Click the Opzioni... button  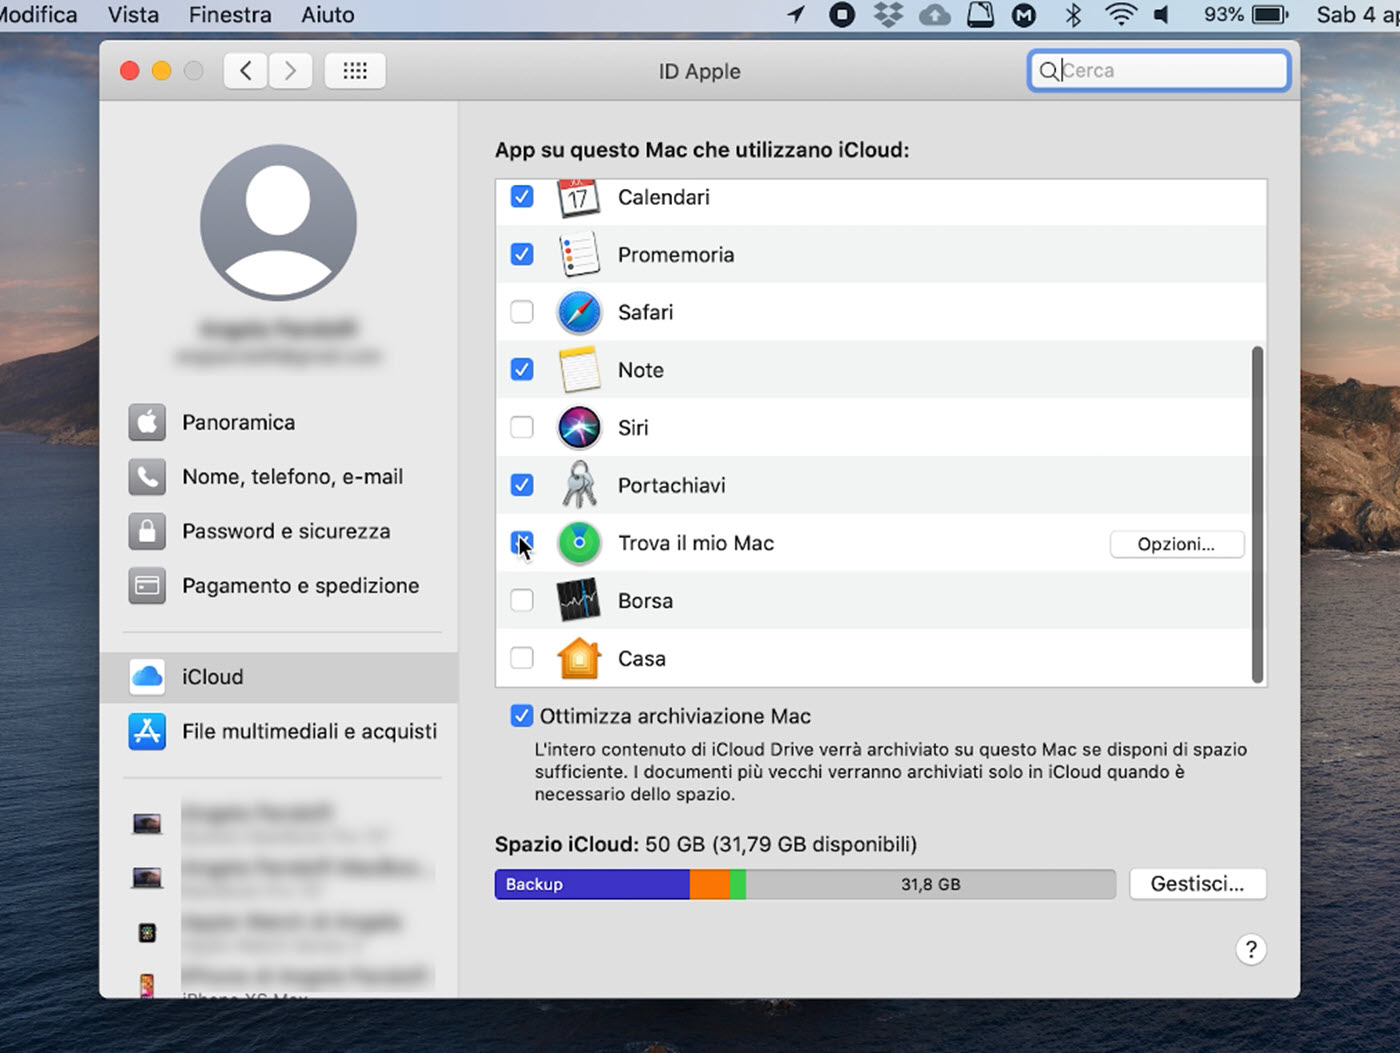tap(1176, 544)
